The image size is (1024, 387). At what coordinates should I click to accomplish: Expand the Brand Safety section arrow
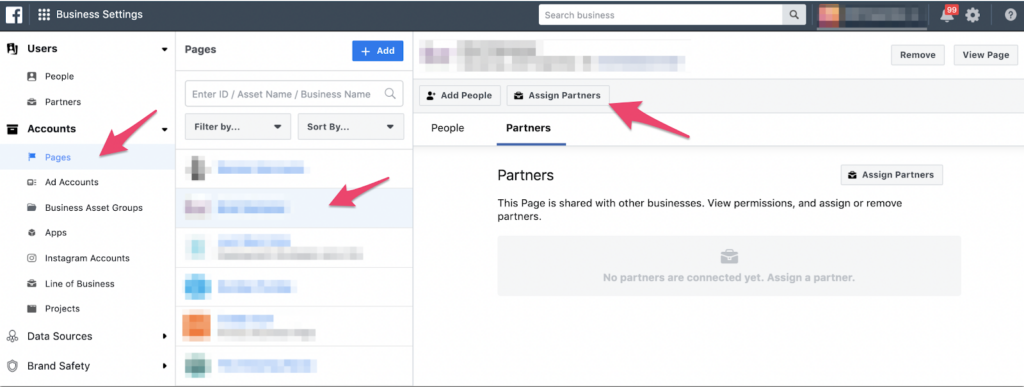click(x=165, y=365)
